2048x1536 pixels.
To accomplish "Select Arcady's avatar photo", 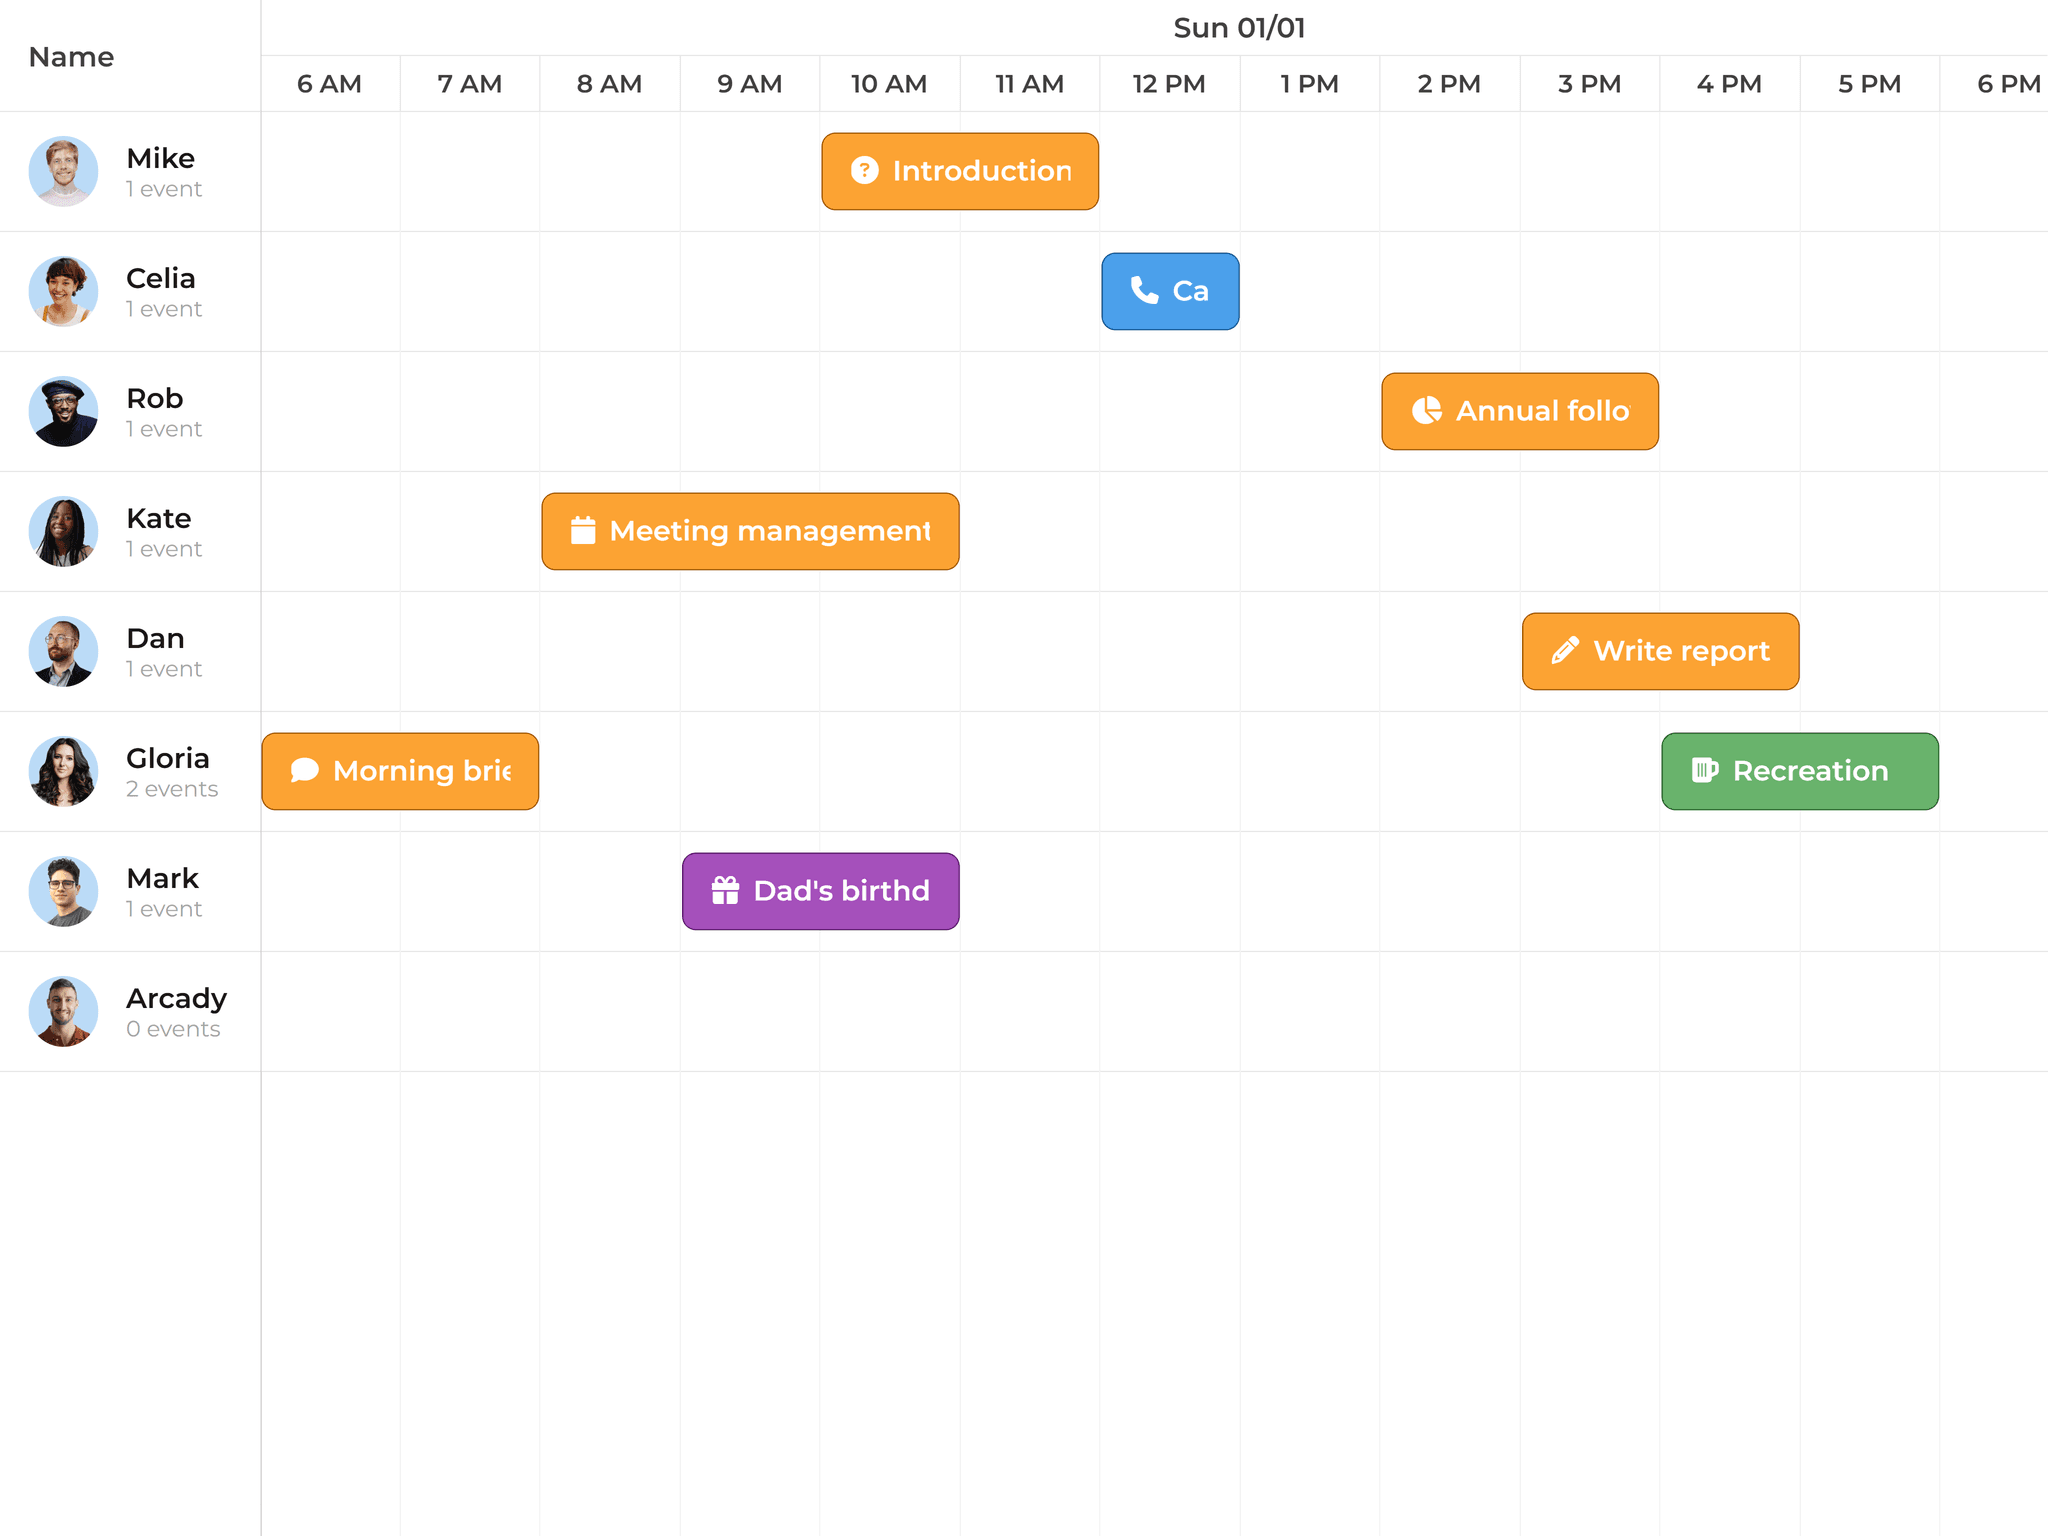I will pyautogui.click(x=63, y=1011).
